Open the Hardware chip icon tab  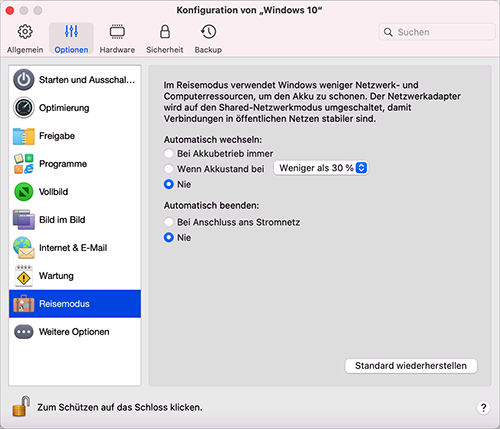(117, 32)
